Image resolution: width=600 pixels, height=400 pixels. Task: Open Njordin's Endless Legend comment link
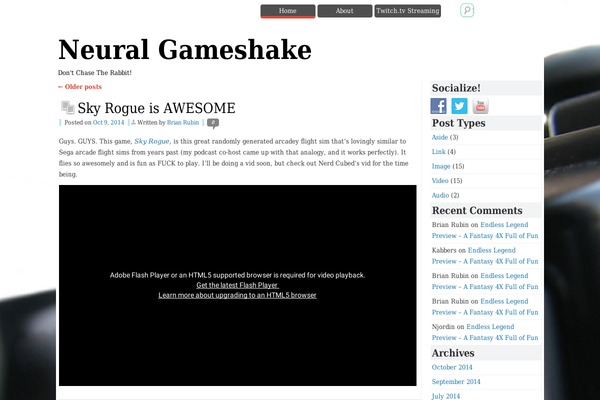click(x=485, y=332)
